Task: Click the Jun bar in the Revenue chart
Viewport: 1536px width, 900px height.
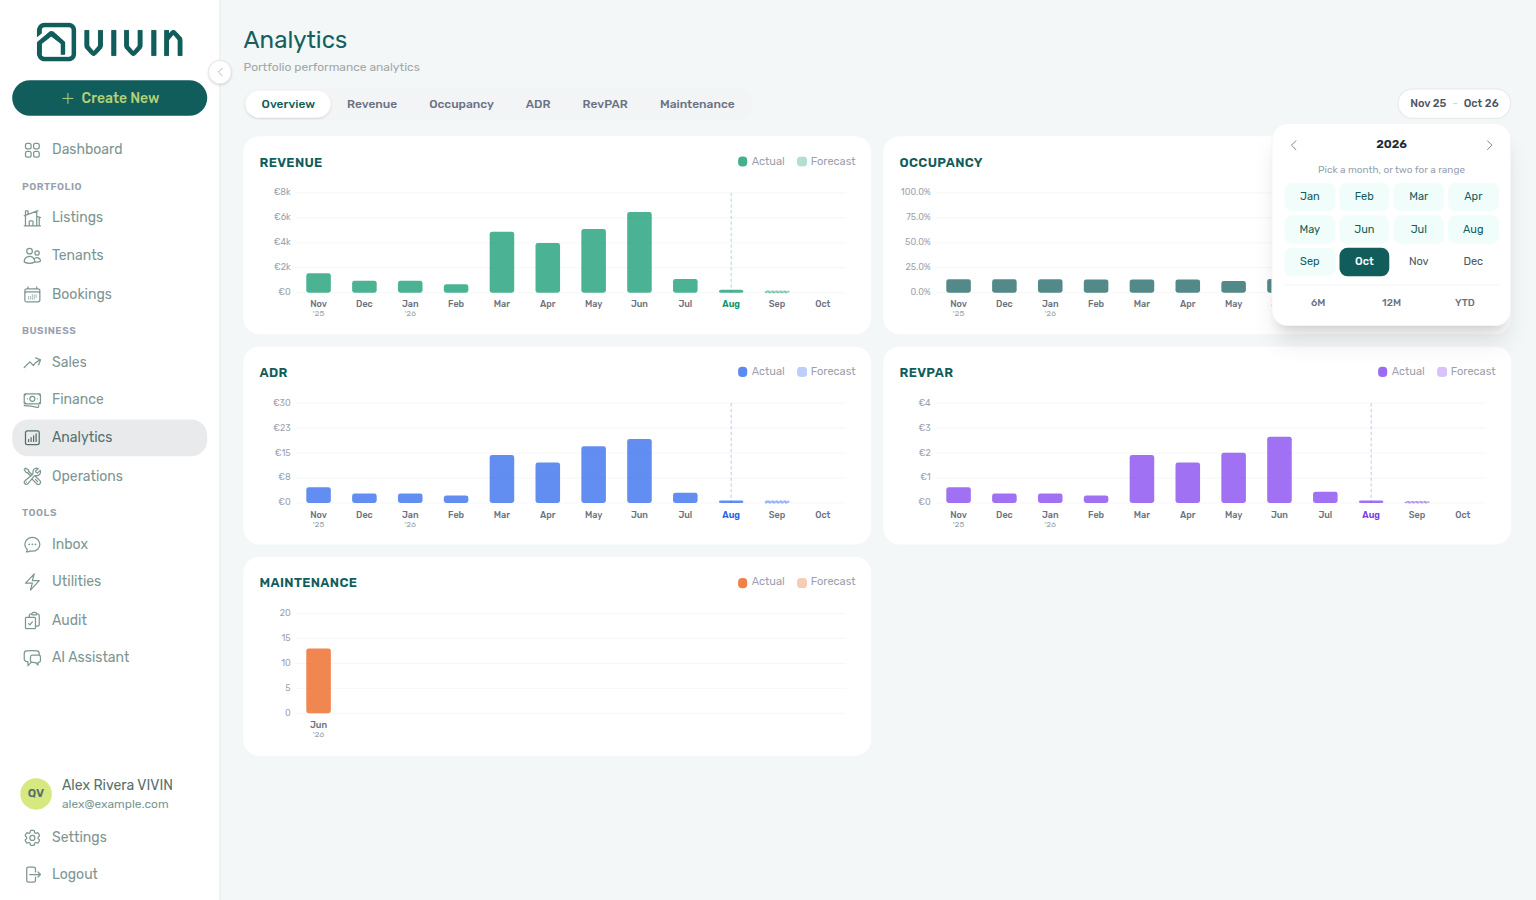Action: coord(639,252)
